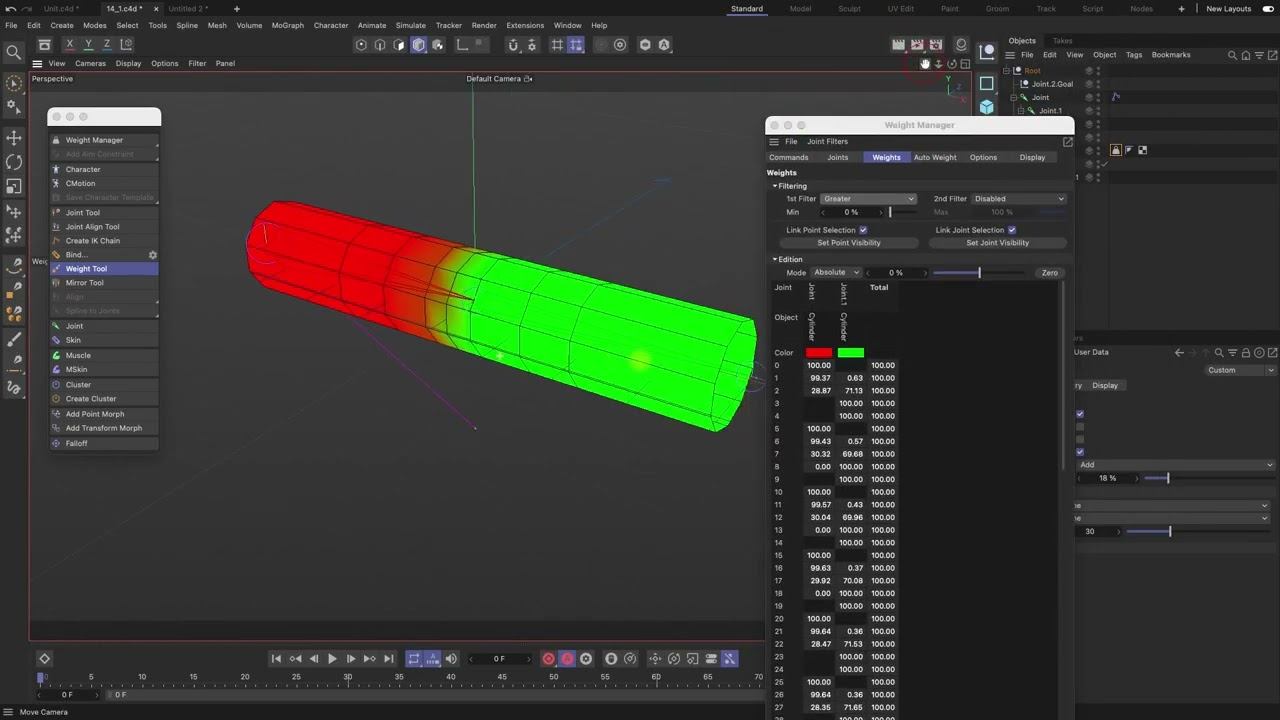This screenshot has height=720, width=1280.
Task: Click the red record keyframe icon
Action: coord(548,659)
